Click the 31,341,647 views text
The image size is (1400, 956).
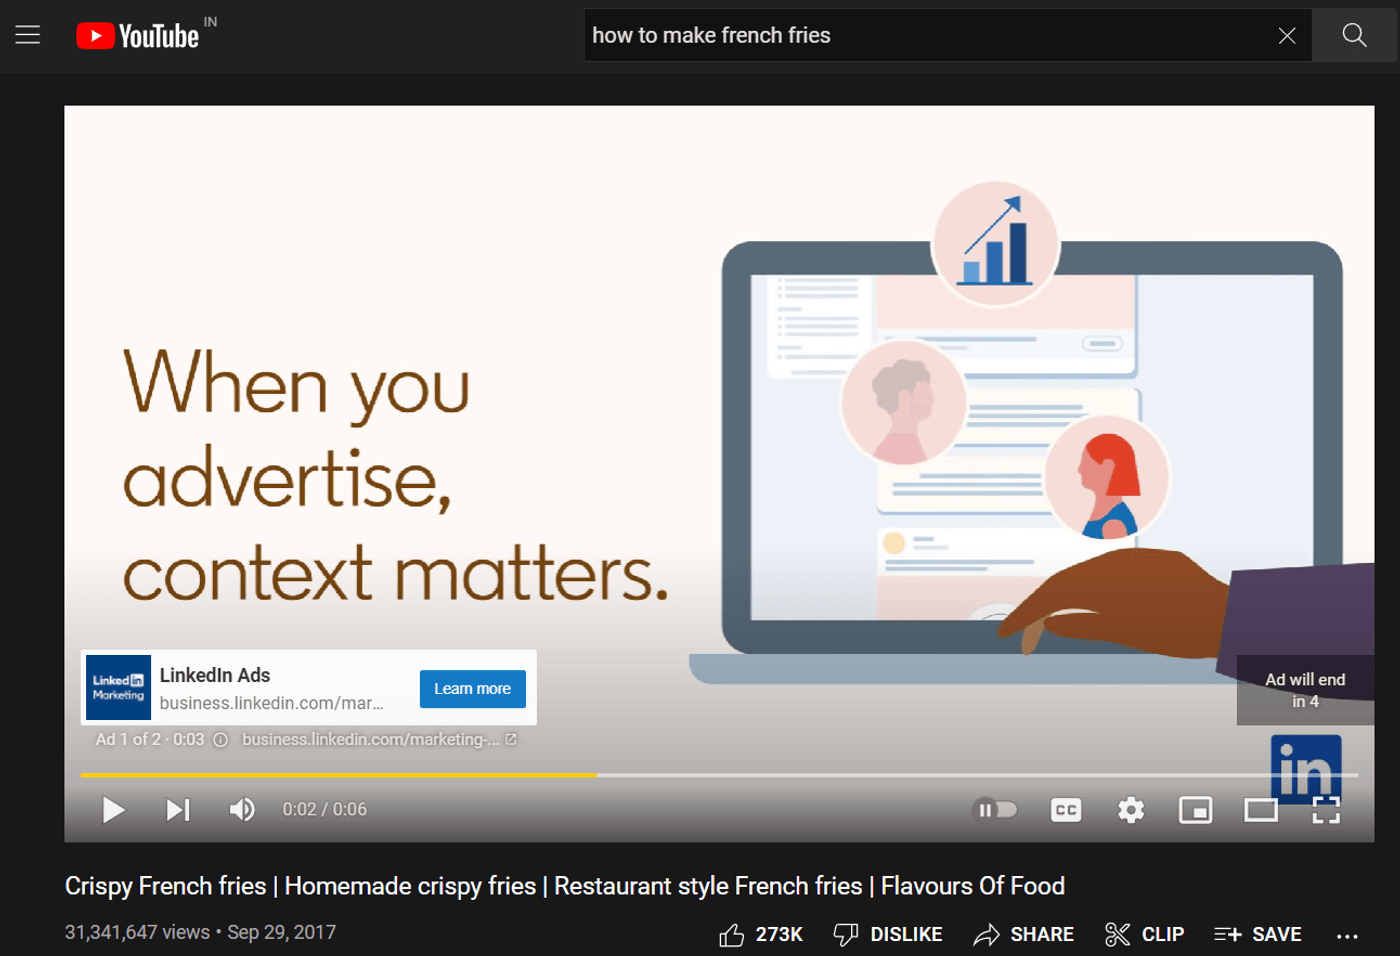(x=137, y=932)
